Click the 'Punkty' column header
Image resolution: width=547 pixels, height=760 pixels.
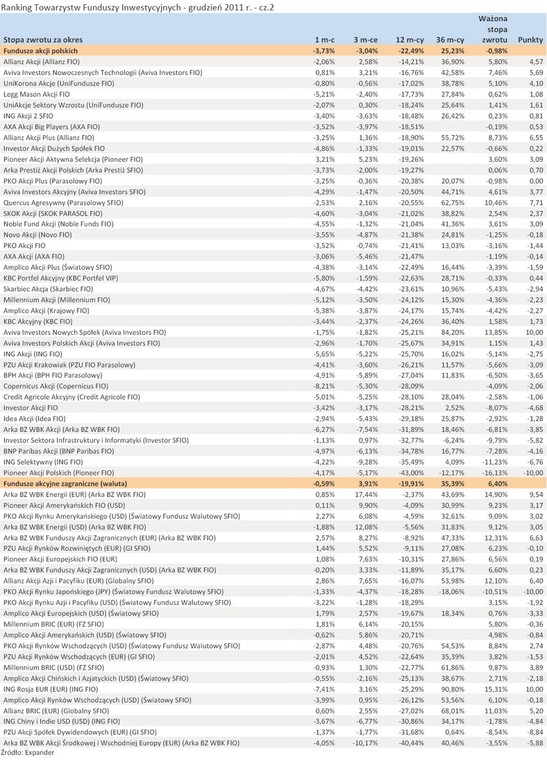click(x=531, y=40)
